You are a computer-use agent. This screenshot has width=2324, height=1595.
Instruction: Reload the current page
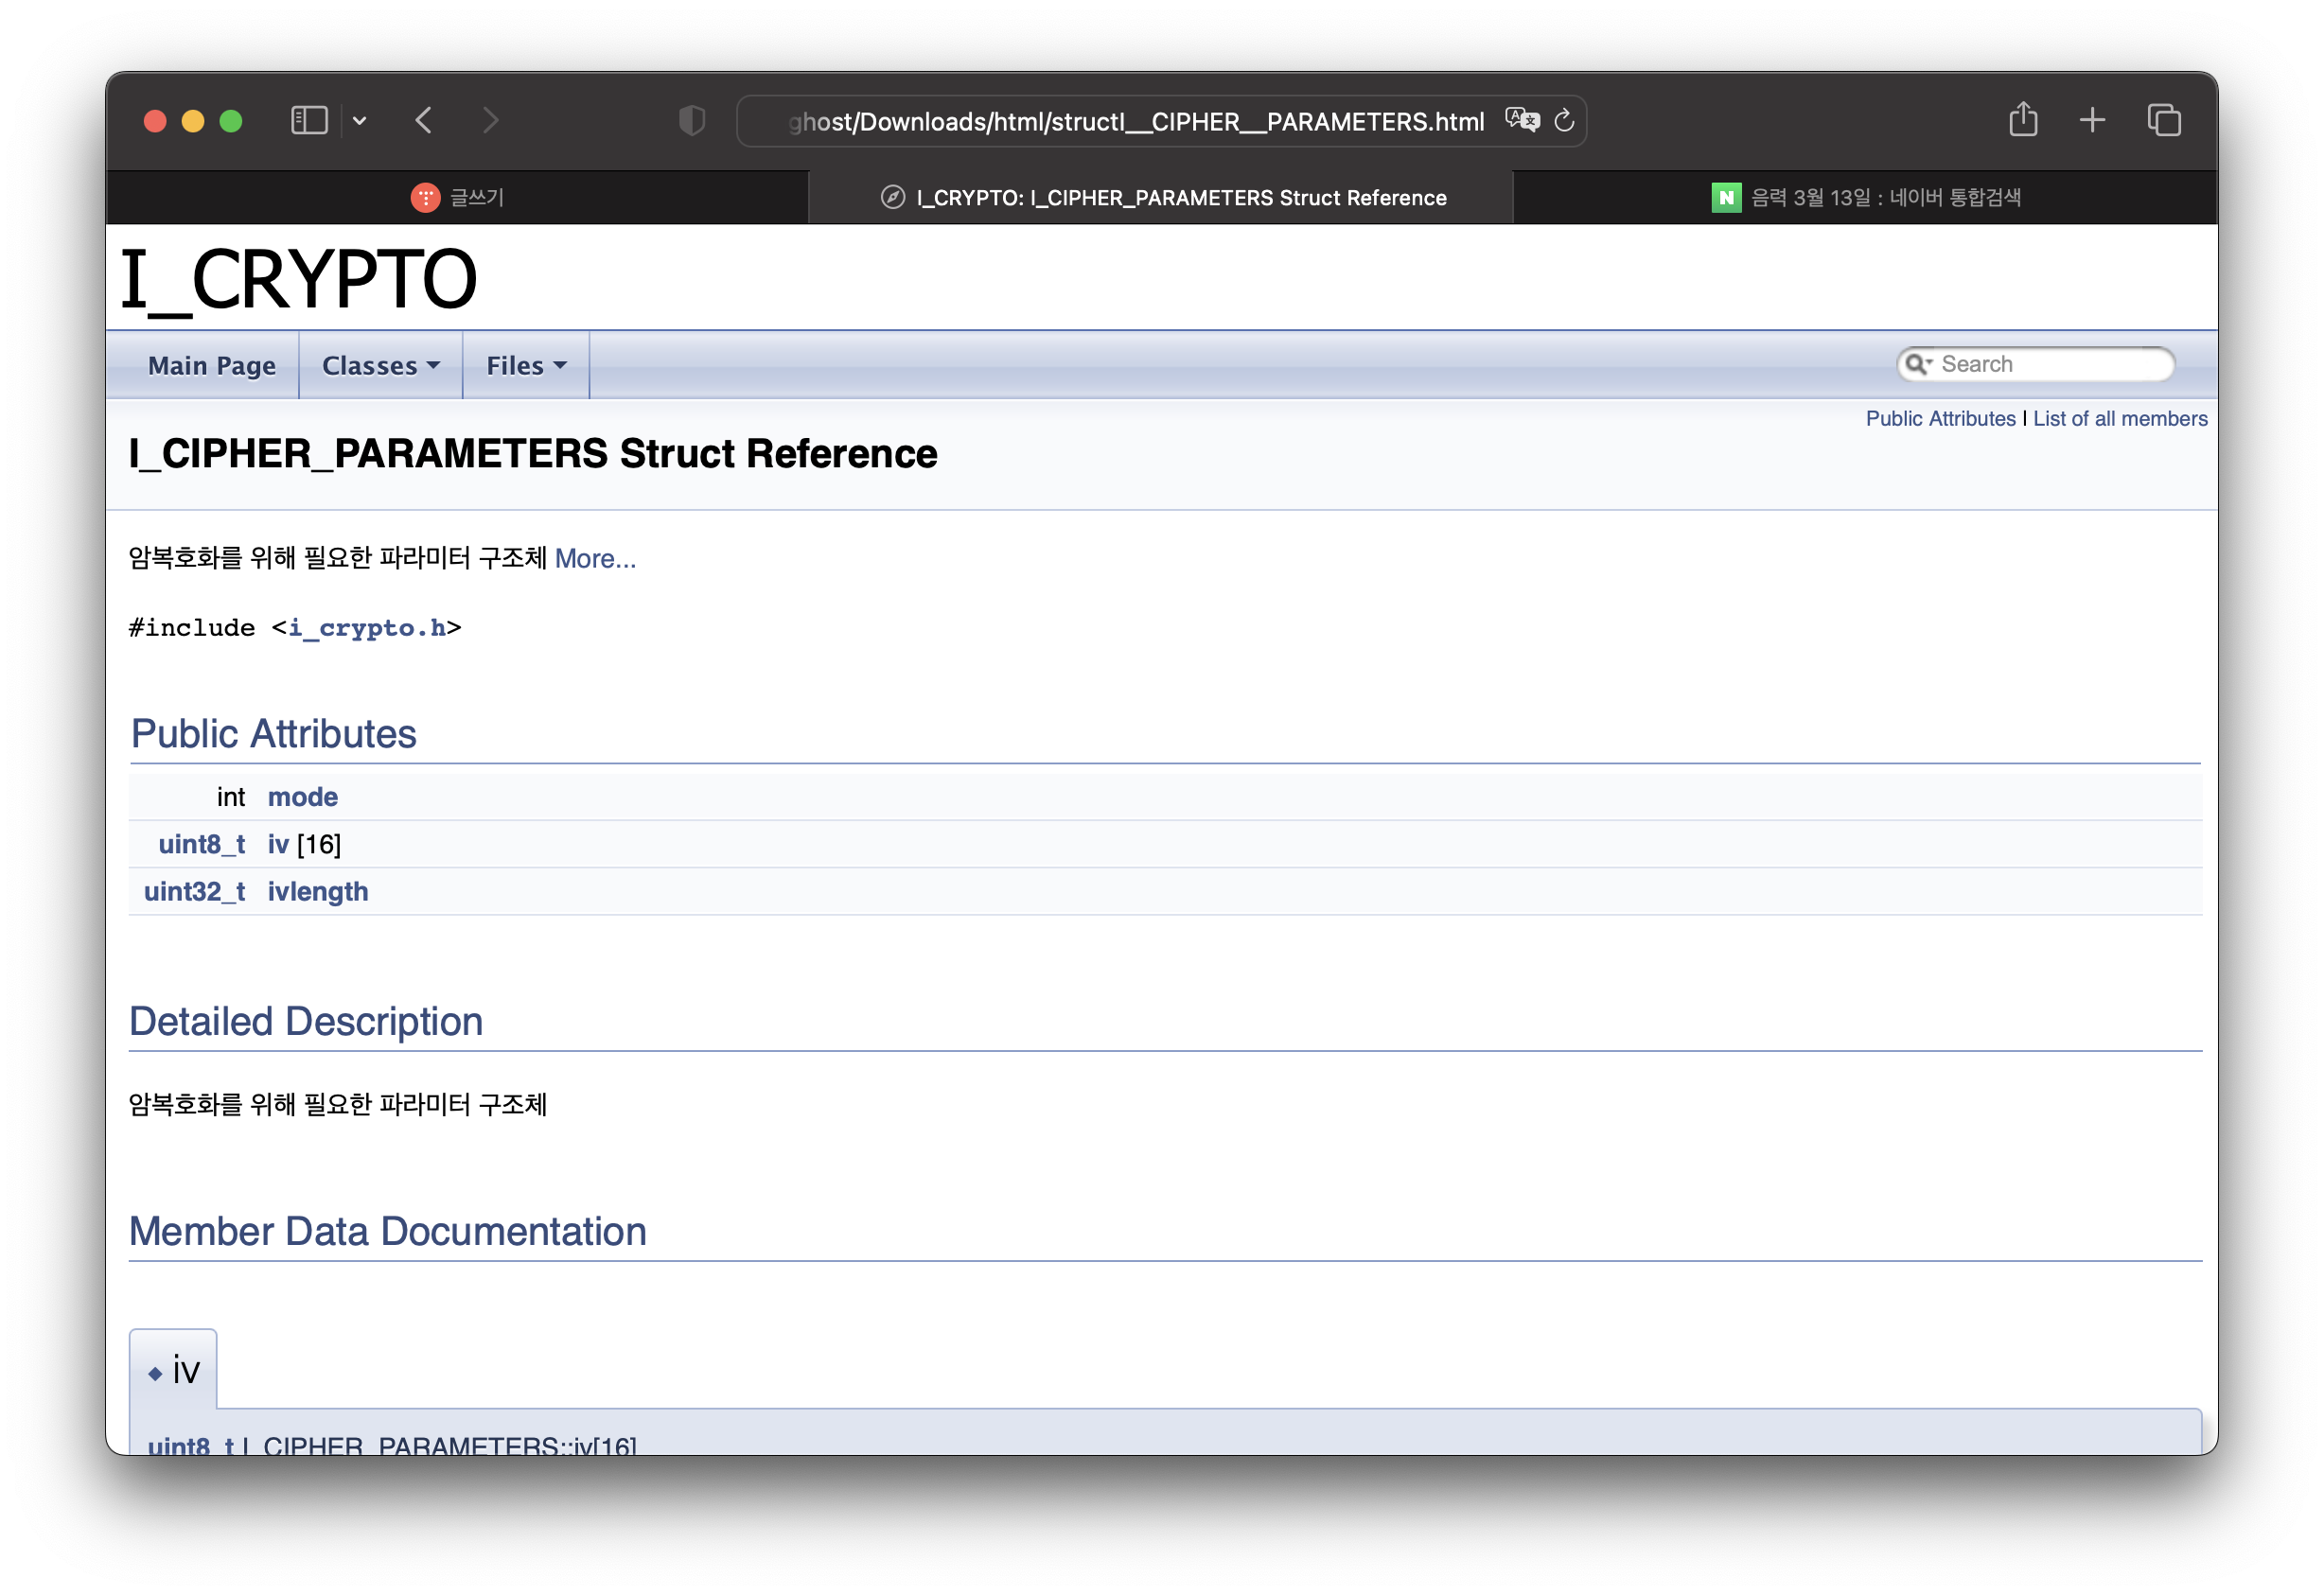[1564, 121]
